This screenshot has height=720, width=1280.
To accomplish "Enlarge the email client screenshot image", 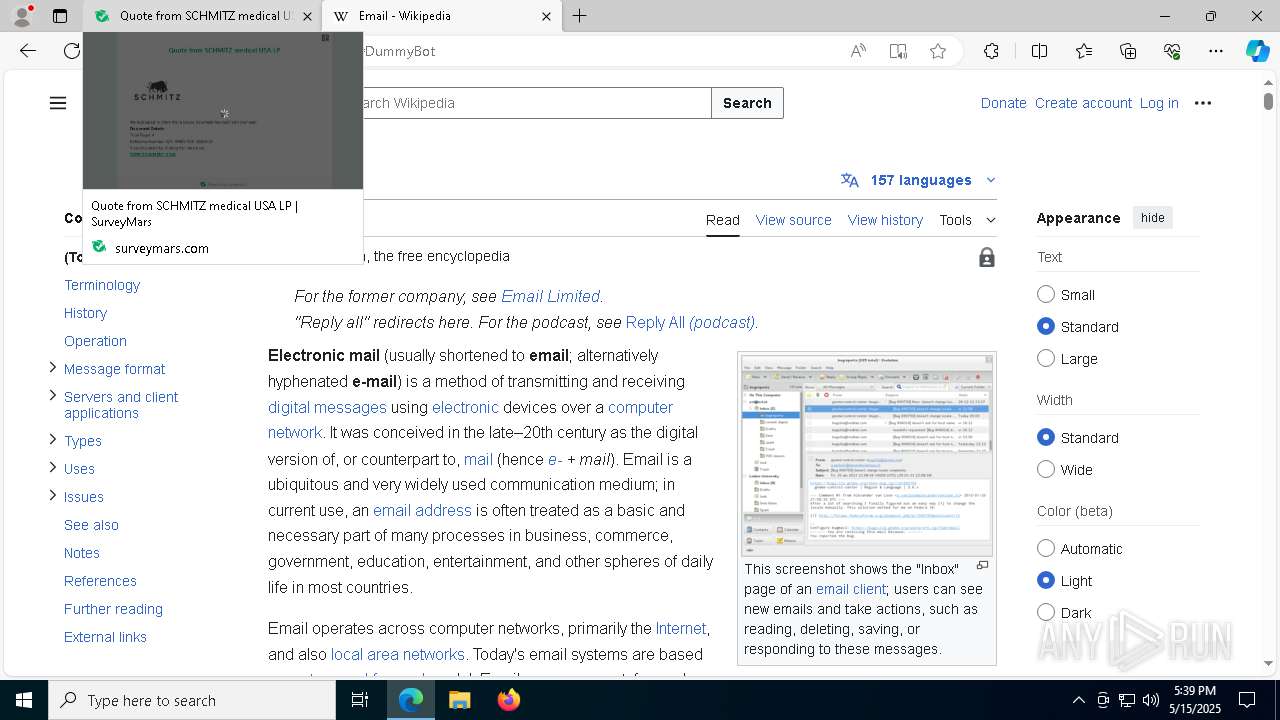I will point(982,566).
